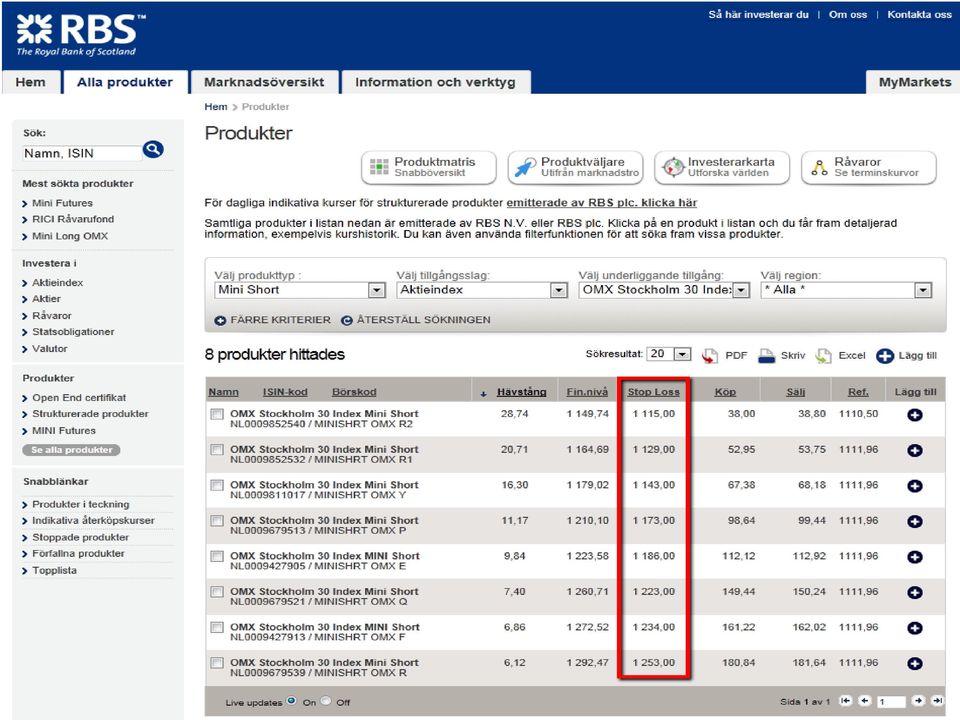
Task: Open emitterade av RBS plc klicka här link
Action: (602, 203)
